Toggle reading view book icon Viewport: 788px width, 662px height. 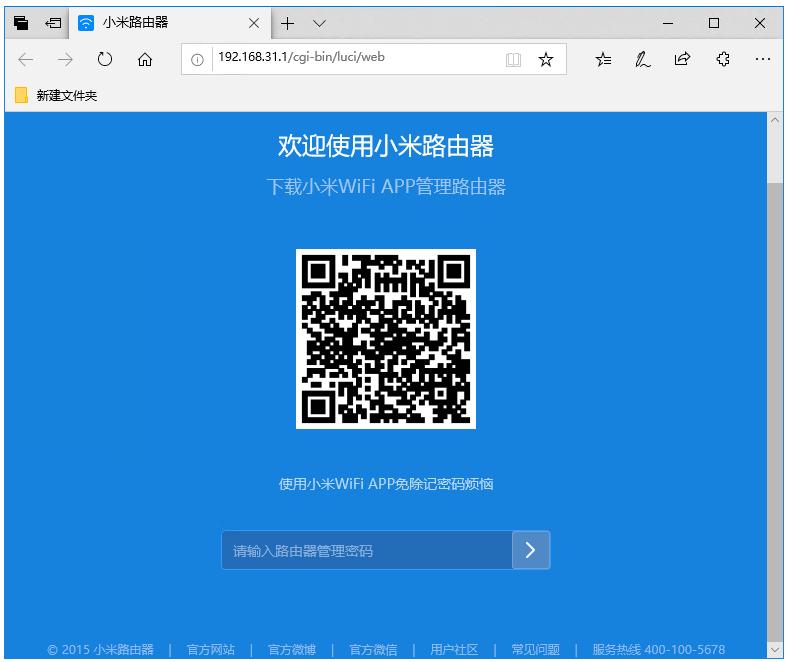coord(513,60)
